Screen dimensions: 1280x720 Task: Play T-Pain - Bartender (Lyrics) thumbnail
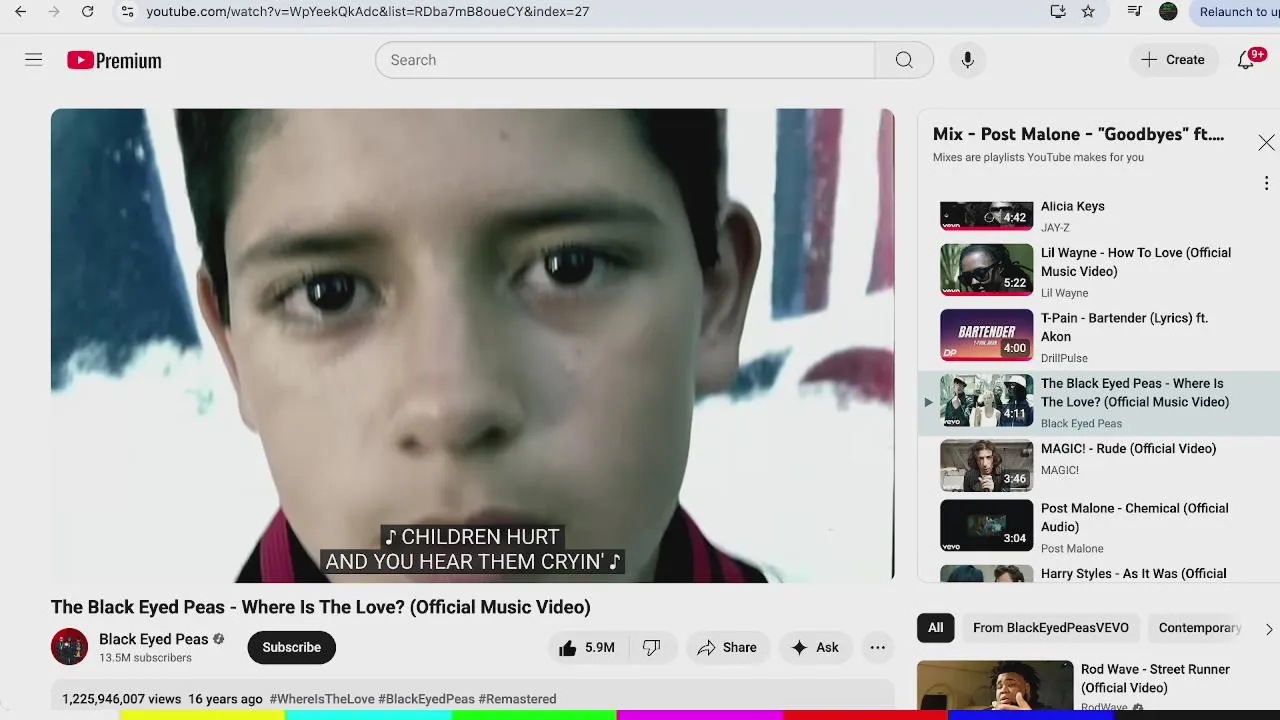point(986,335)
